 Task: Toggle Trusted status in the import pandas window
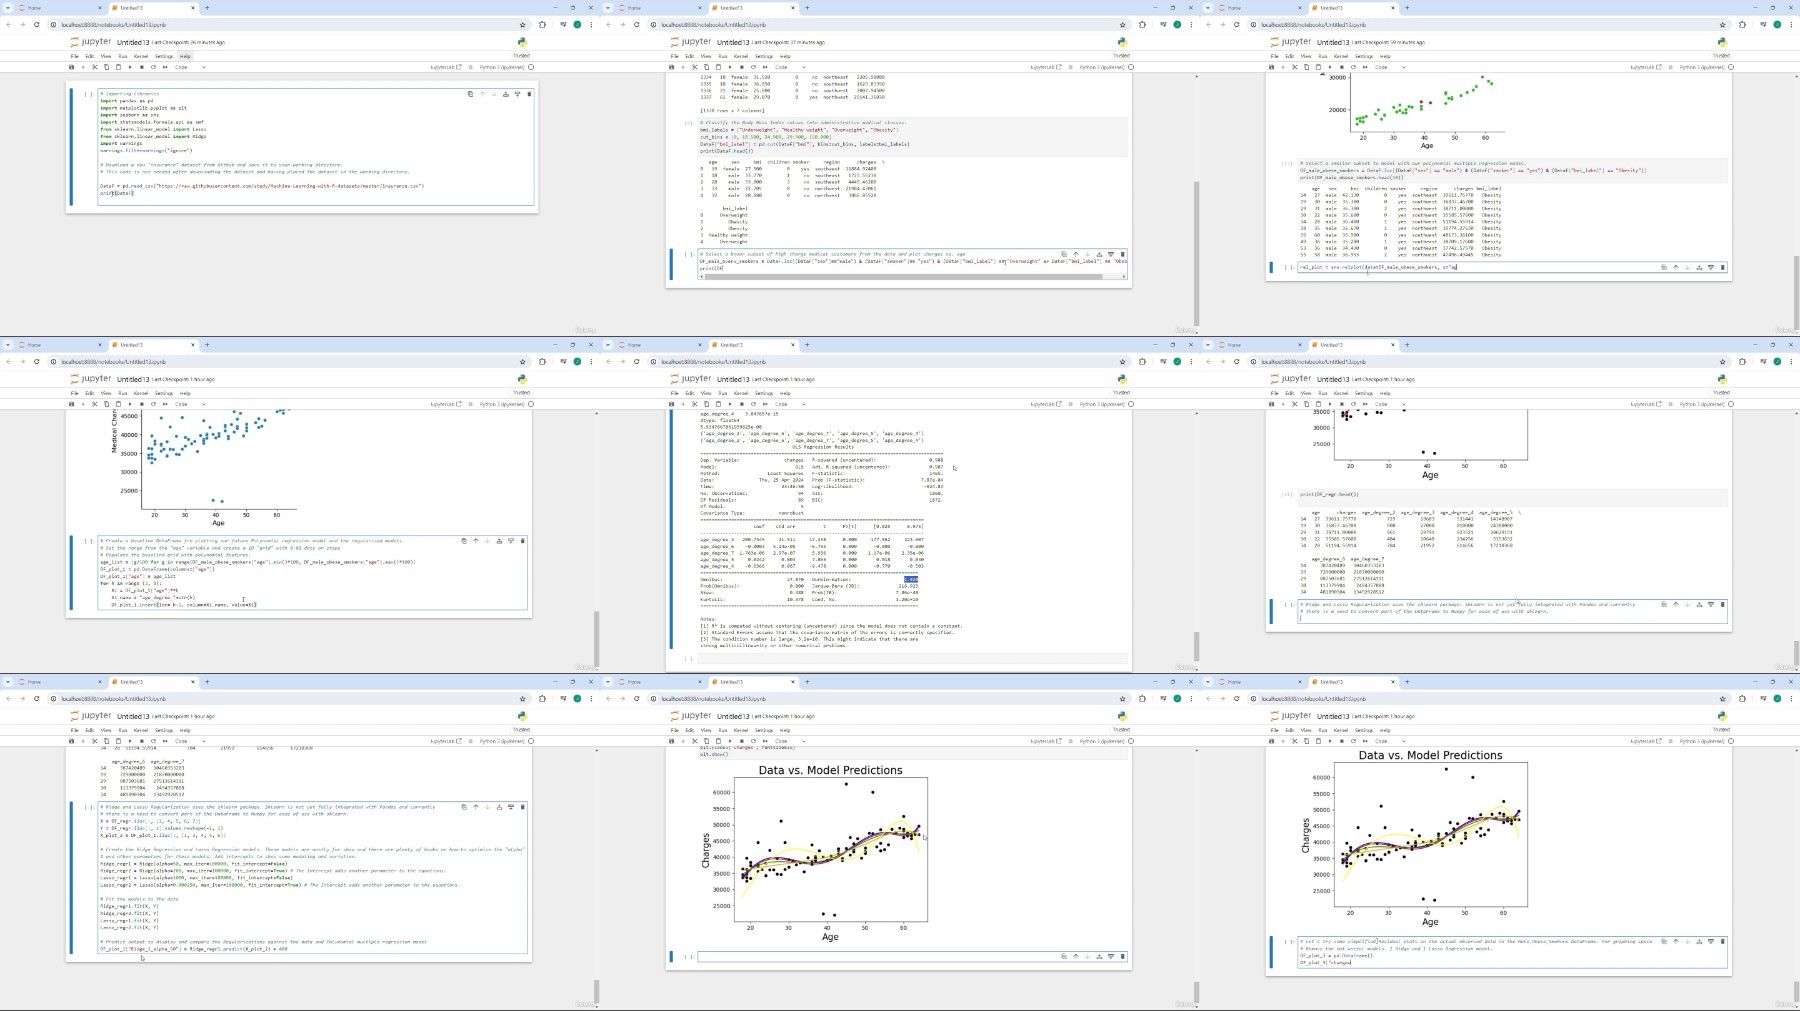click(x=522, y=56)
